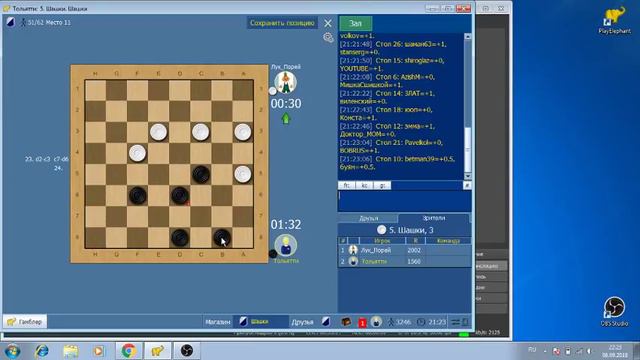The image size is (640, 360).
Task: Click the white checker on square E3
Action: pyautogui.click(x=158, y=132)
